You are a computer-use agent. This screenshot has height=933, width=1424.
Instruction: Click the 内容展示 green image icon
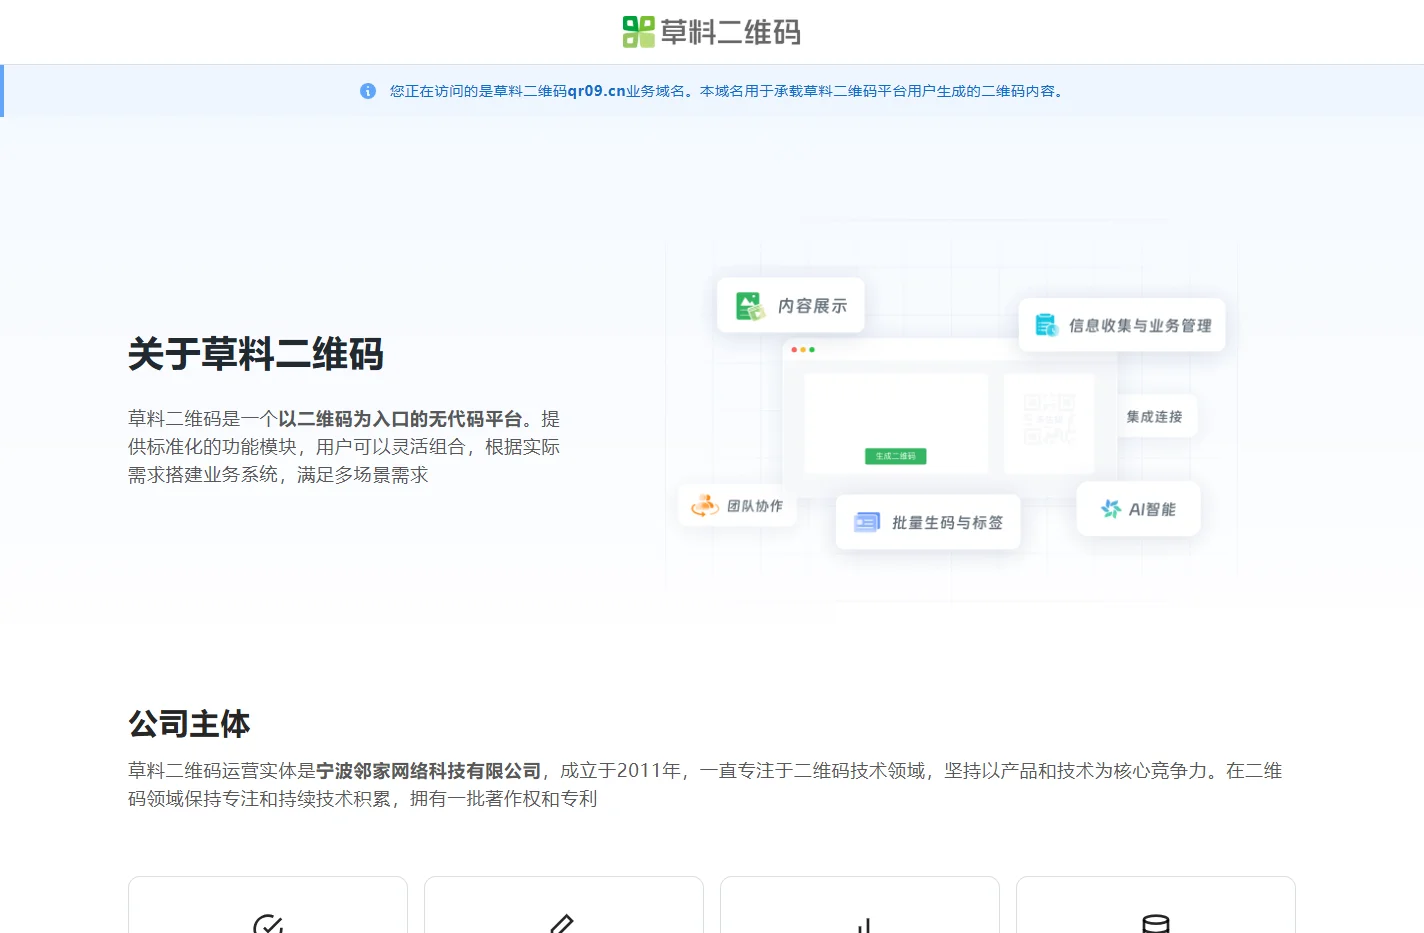coord(750,306)
